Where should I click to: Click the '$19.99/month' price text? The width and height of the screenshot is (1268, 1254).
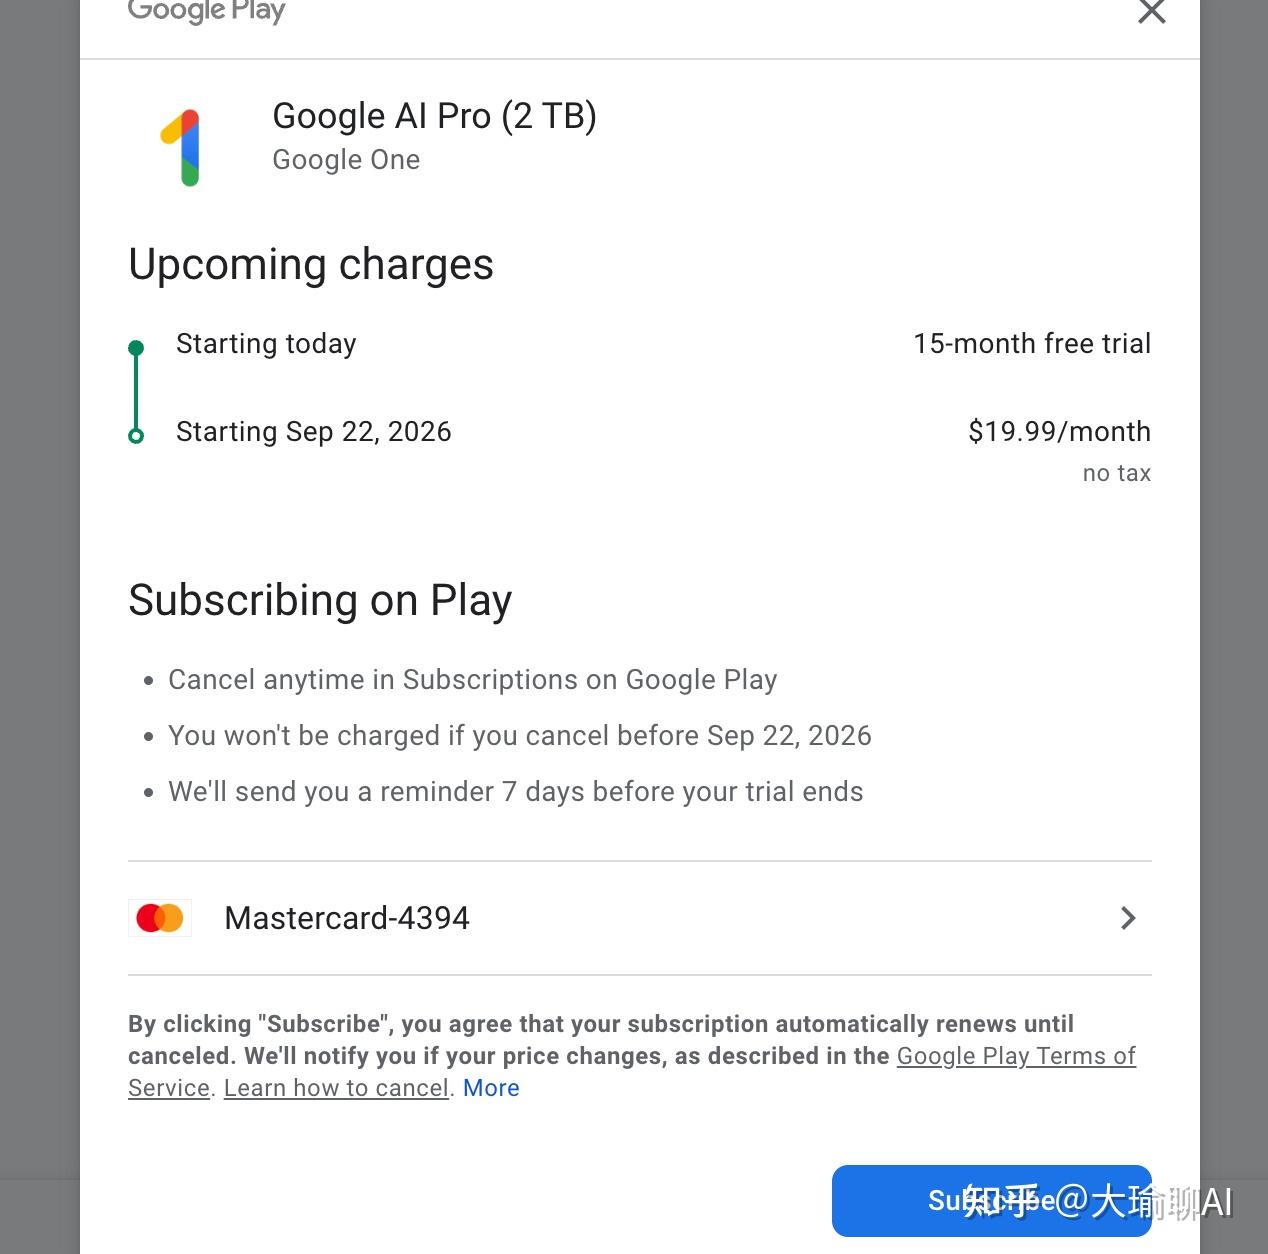1059,432
